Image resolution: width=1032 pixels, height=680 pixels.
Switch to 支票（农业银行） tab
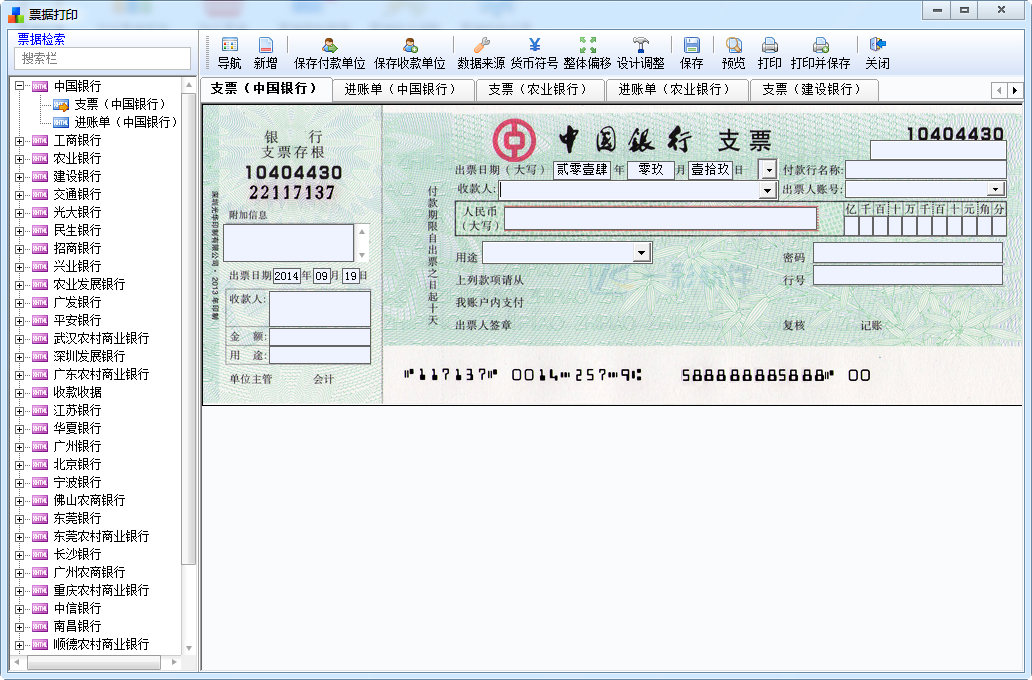(538, 90)
